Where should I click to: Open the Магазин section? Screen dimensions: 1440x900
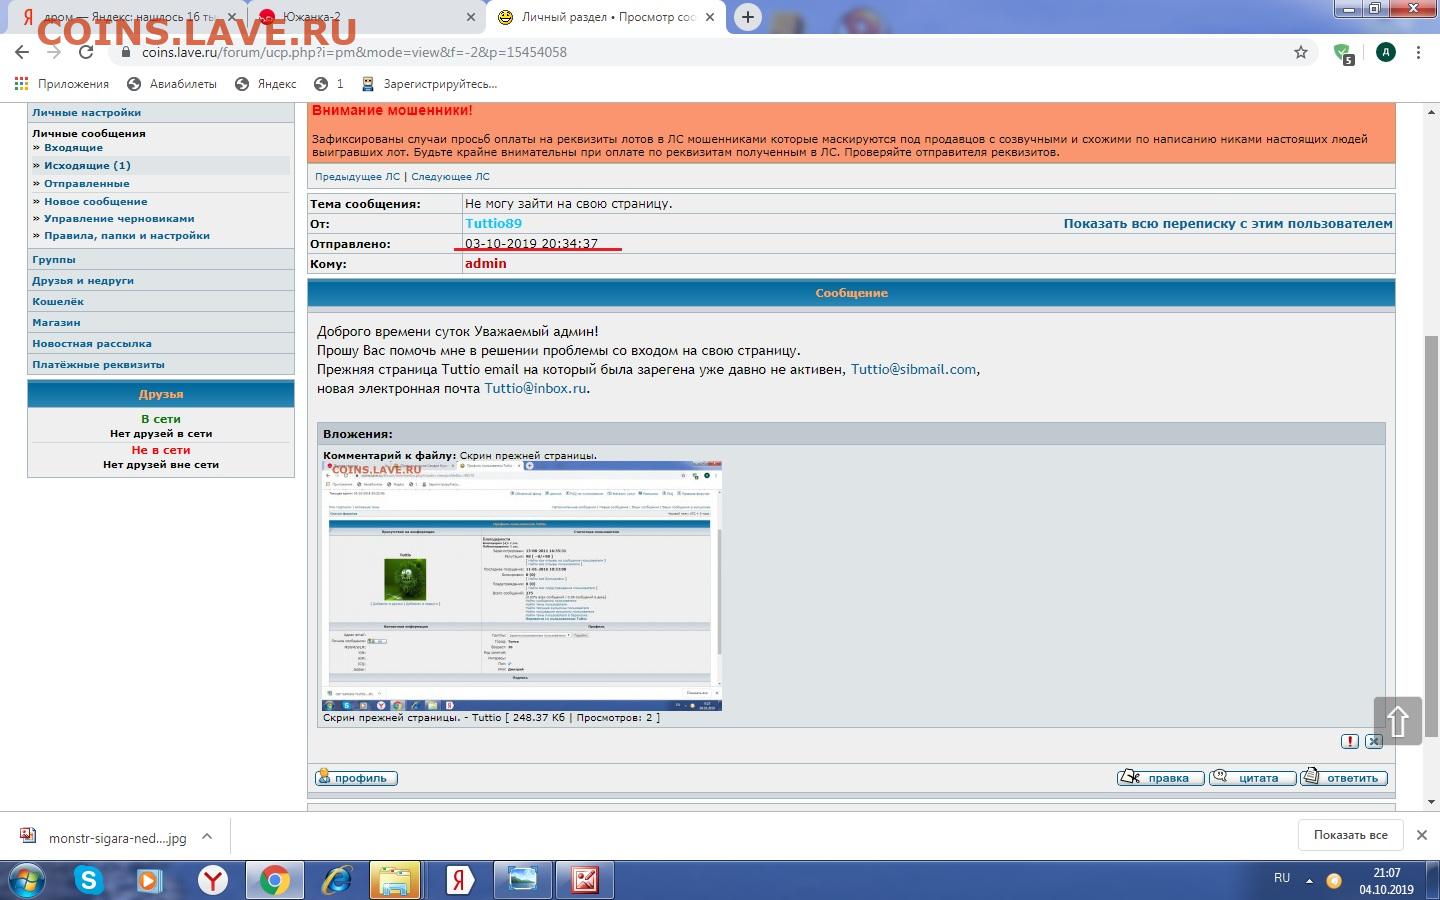[56, 323]
